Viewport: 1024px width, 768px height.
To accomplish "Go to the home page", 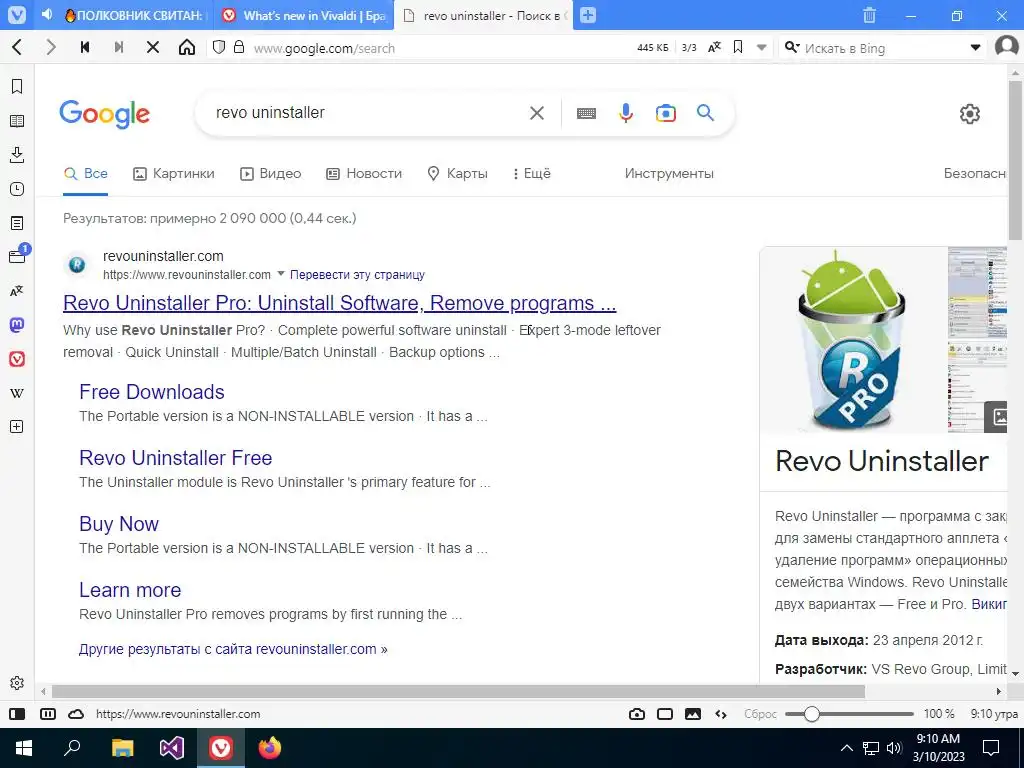I will coord(187,47).
